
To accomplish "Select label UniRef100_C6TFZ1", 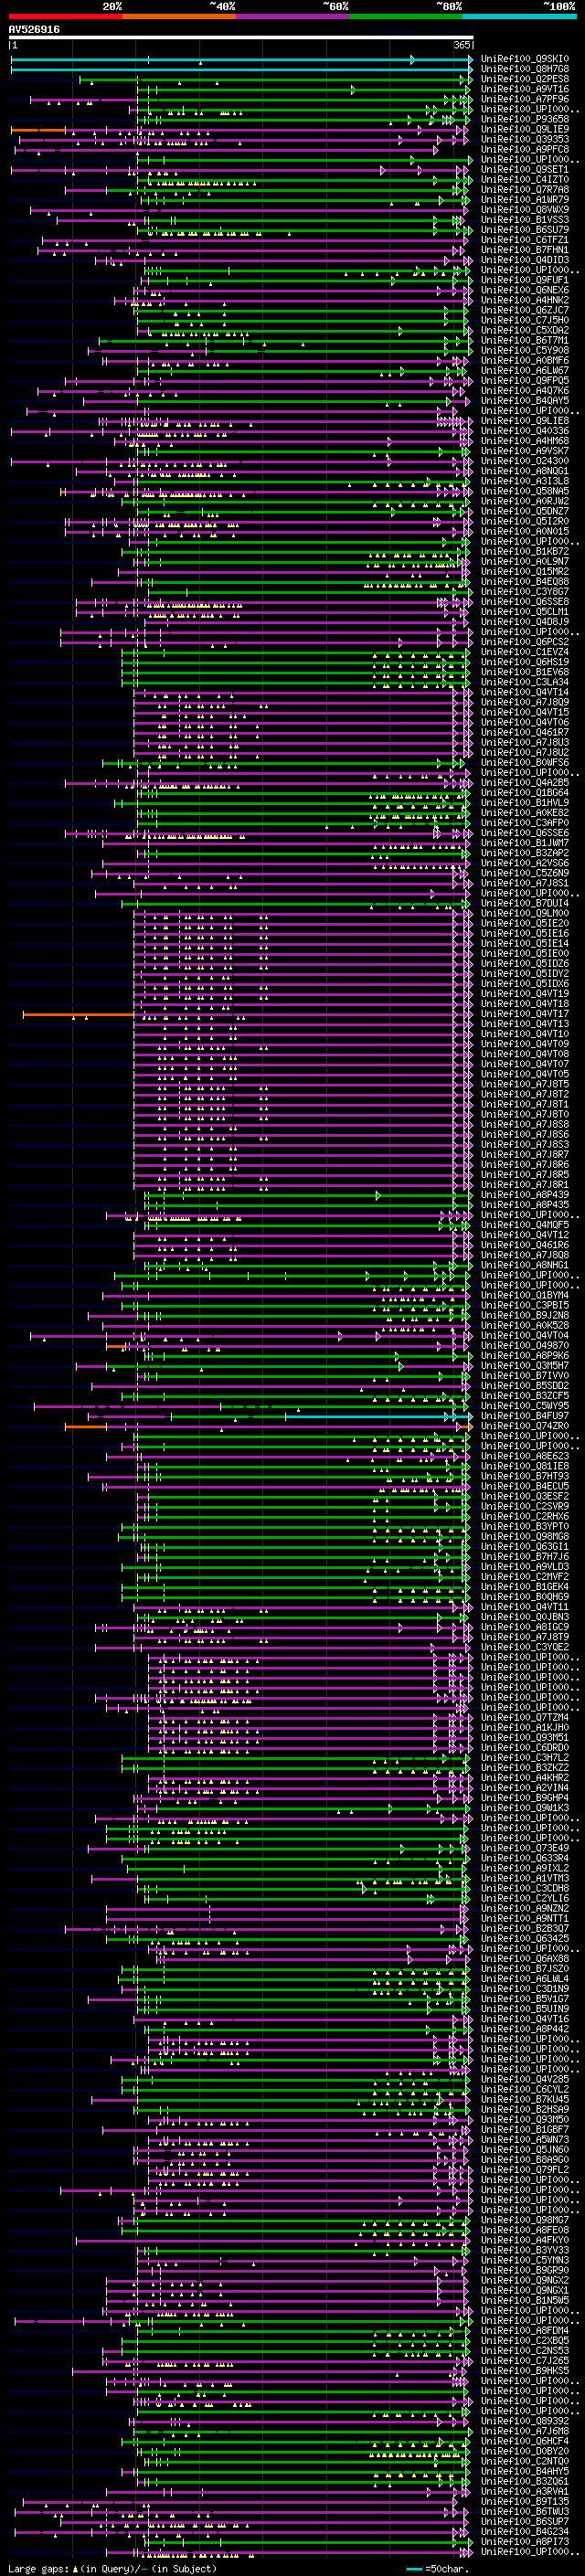I will (x=525, y=239).
